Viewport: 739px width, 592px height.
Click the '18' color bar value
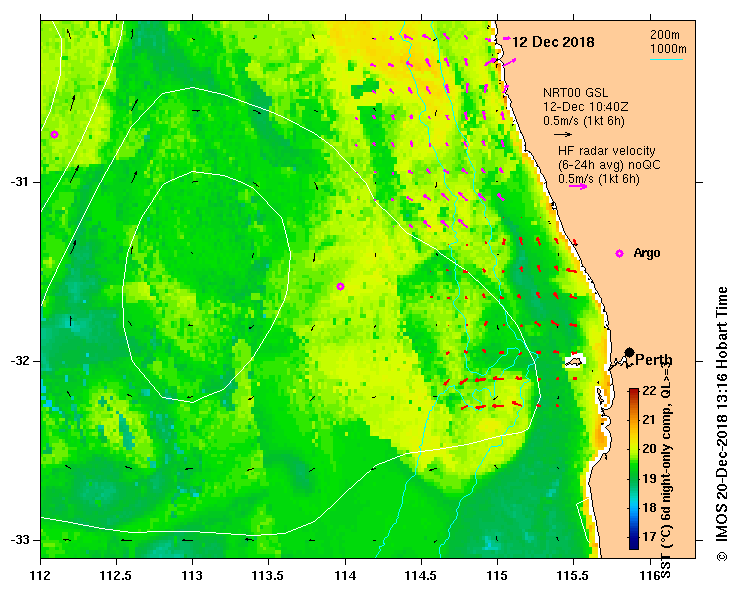point(649,507)
